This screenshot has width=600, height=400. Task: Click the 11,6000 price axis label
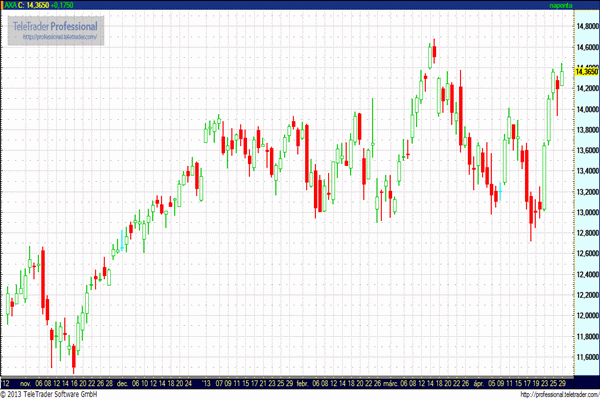coord(585,358)
